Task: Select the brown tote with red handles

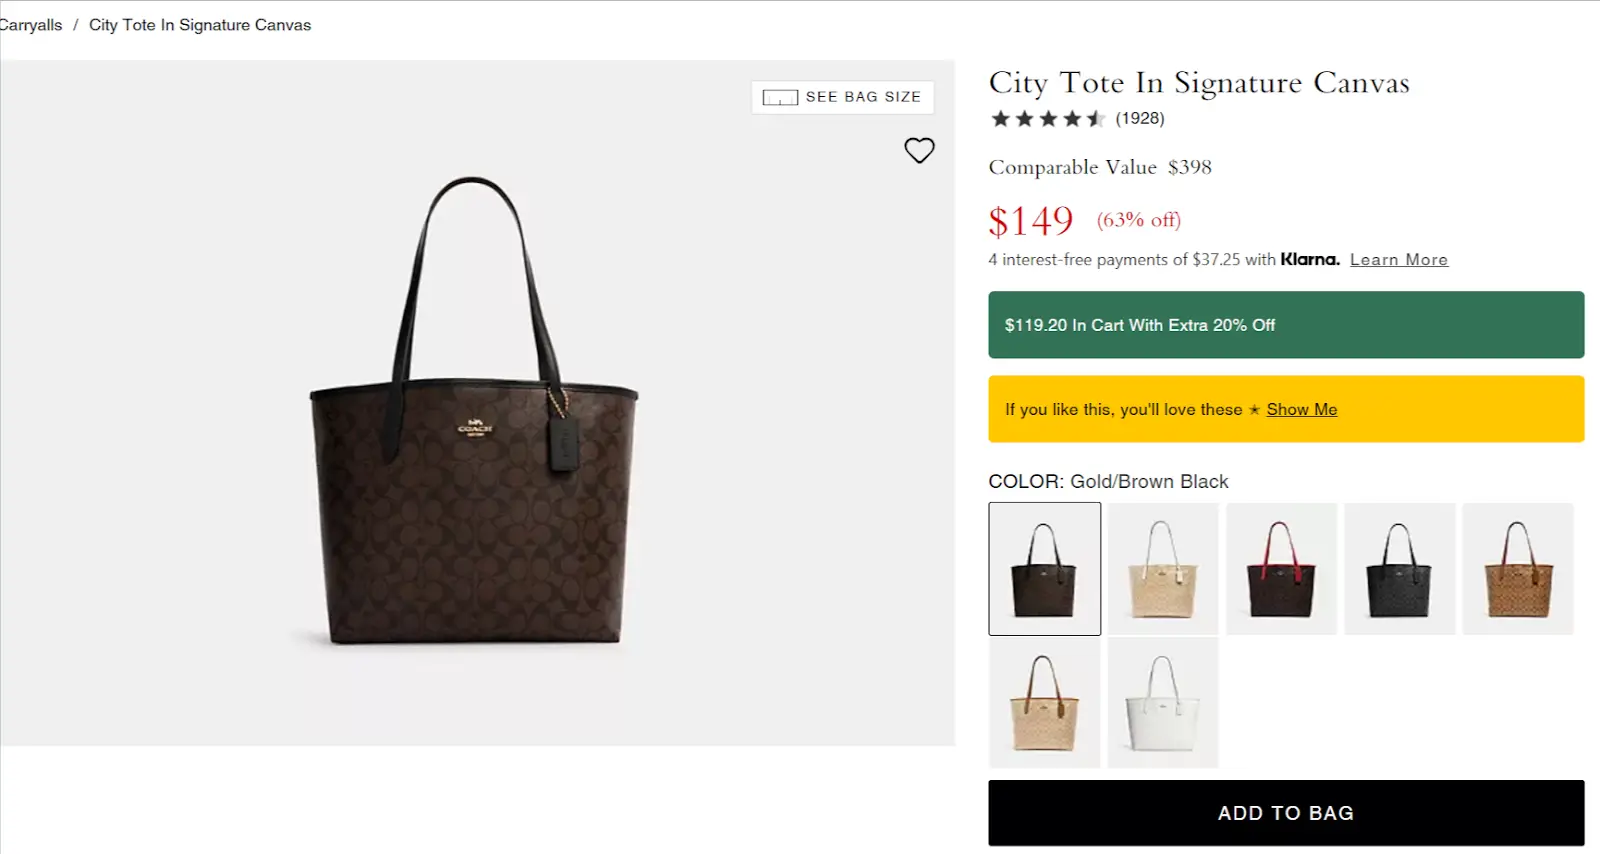Action: click(1280, 568)
